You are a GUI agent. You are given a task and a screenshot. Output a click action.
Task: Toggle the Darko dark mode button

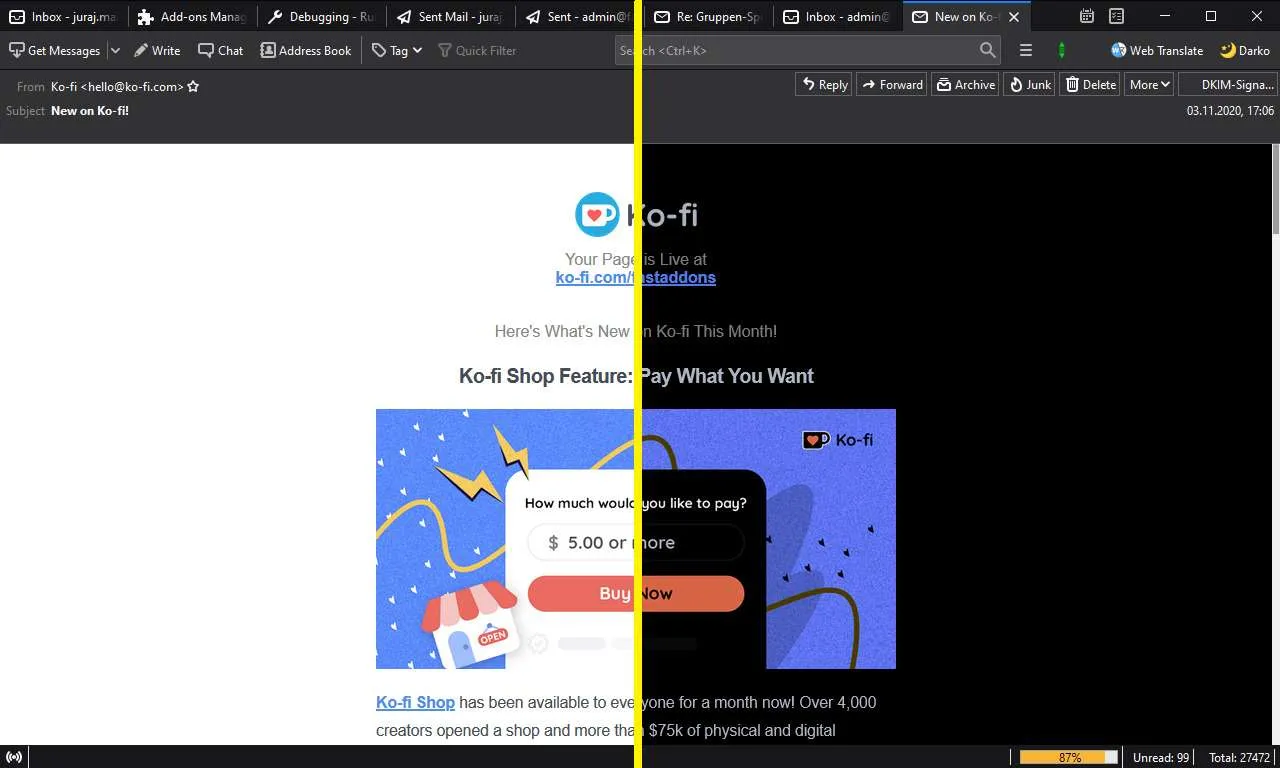[x=1245, y=50]
